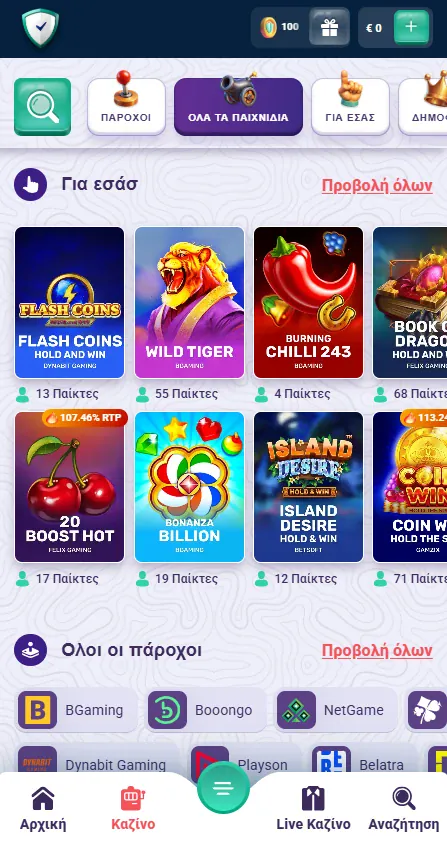Select the BGaming provider logo
The height and width of the screenshot is (844, 447).
37,710
